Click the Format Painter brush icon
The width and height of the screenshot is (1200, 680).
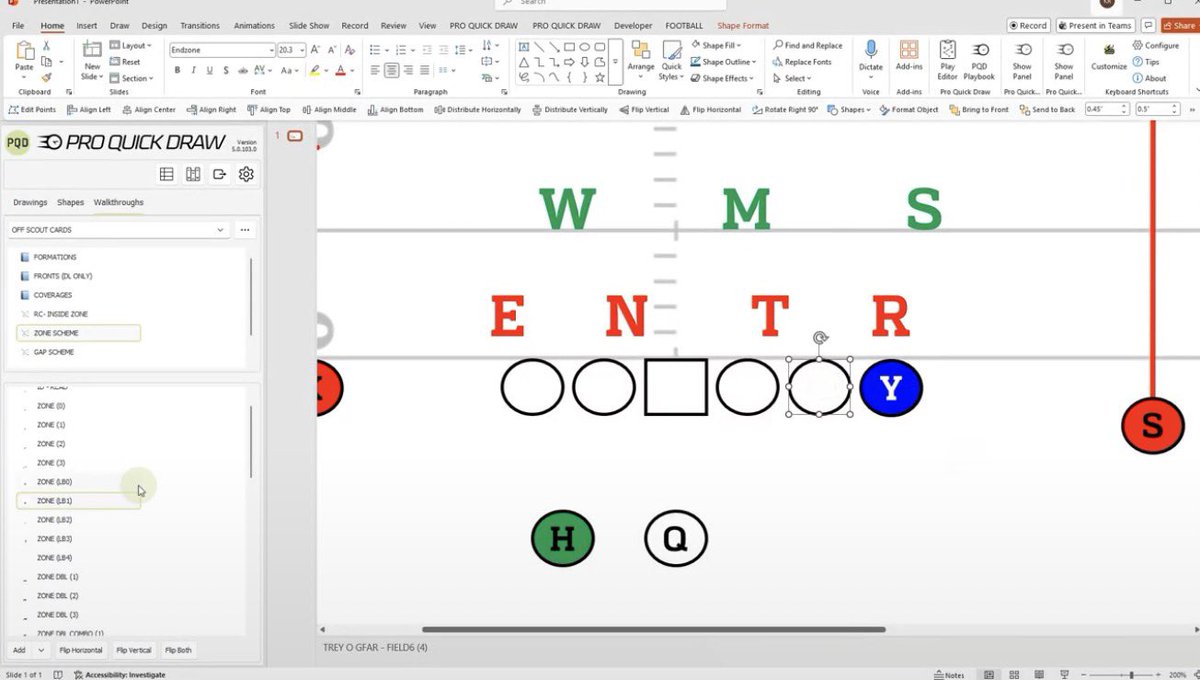coord(46,77)
